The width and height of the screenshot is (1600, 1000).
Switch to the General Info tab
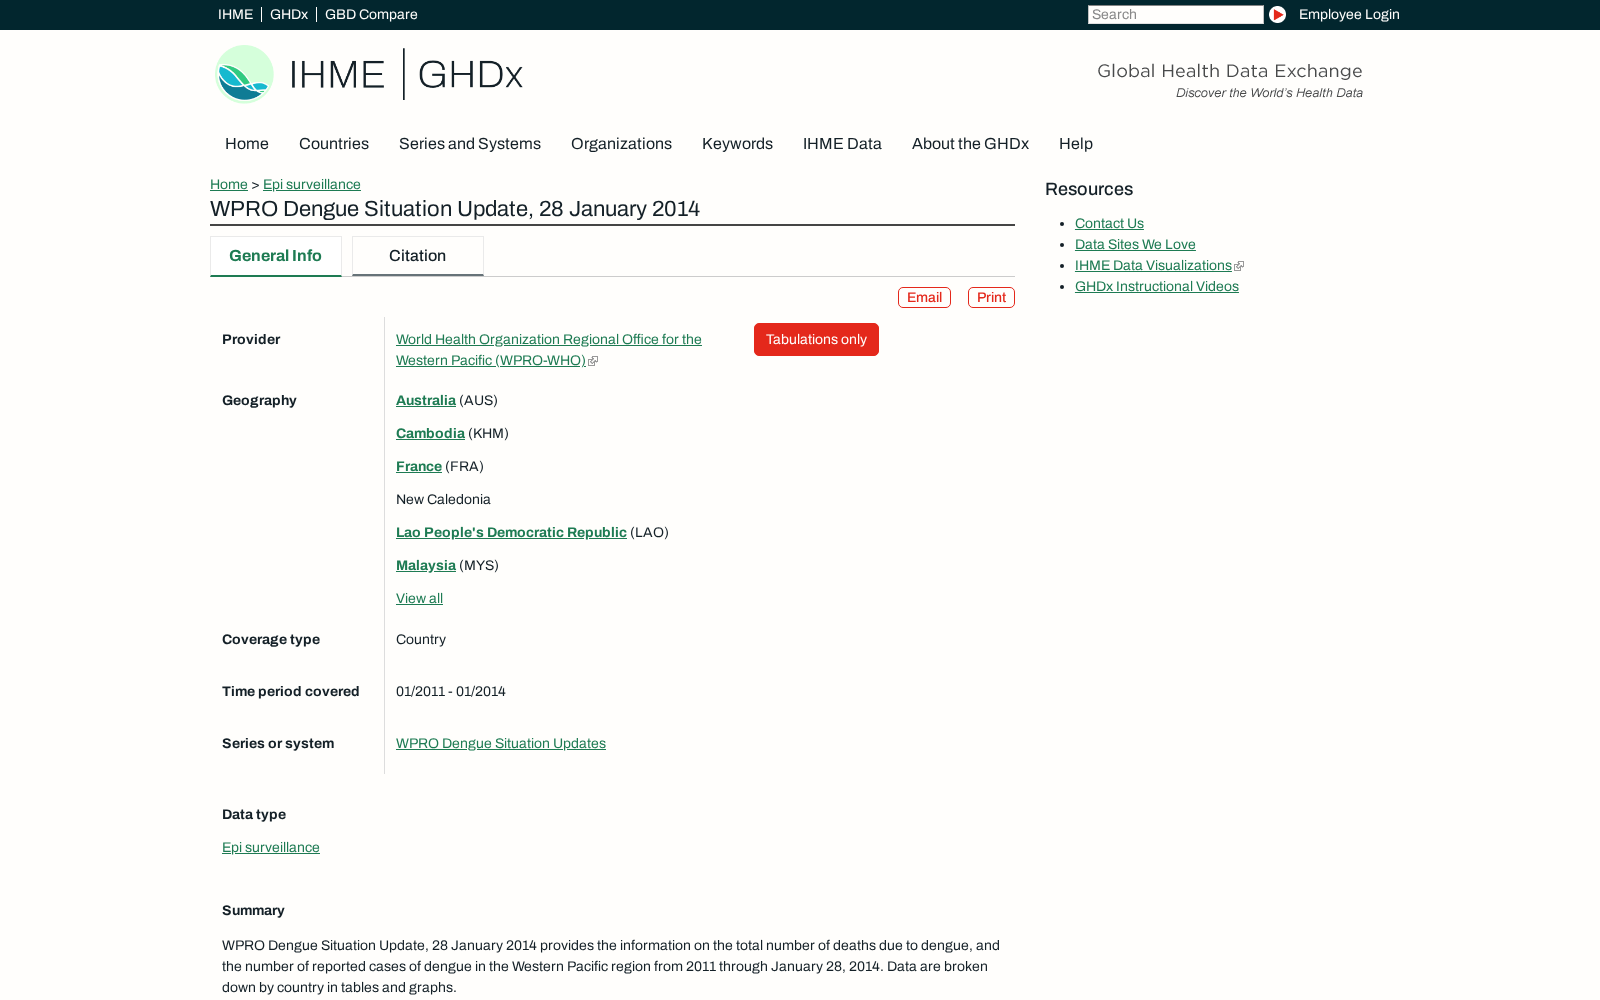pos(276,256)
